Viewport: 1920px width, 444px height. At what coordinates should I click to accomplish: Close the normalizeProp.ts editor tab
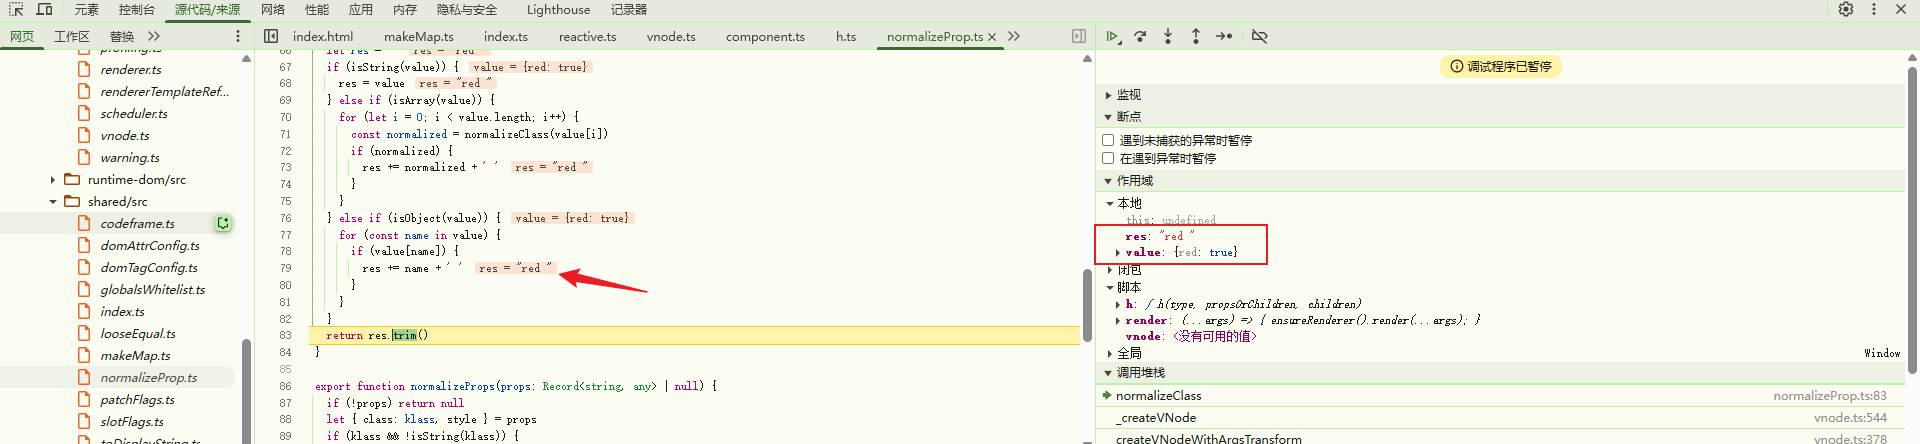pyautogui.click(x=992, y=37)
